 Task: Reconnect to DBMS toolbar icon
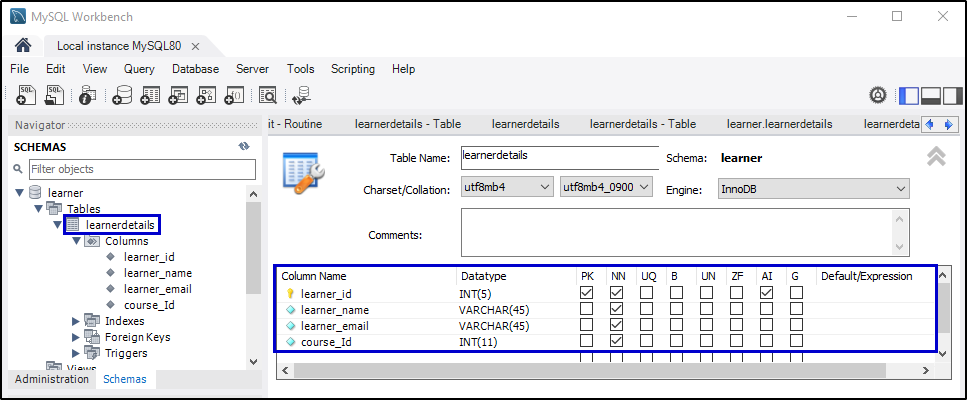tap(302, 94)
